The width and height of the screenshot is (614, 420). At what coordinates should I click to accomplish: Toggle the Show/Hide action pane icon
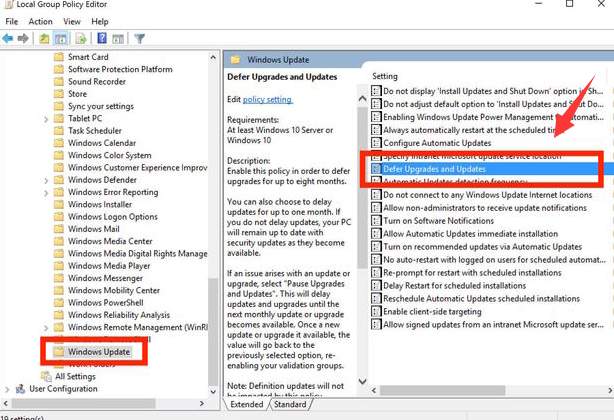coord(118,38)
